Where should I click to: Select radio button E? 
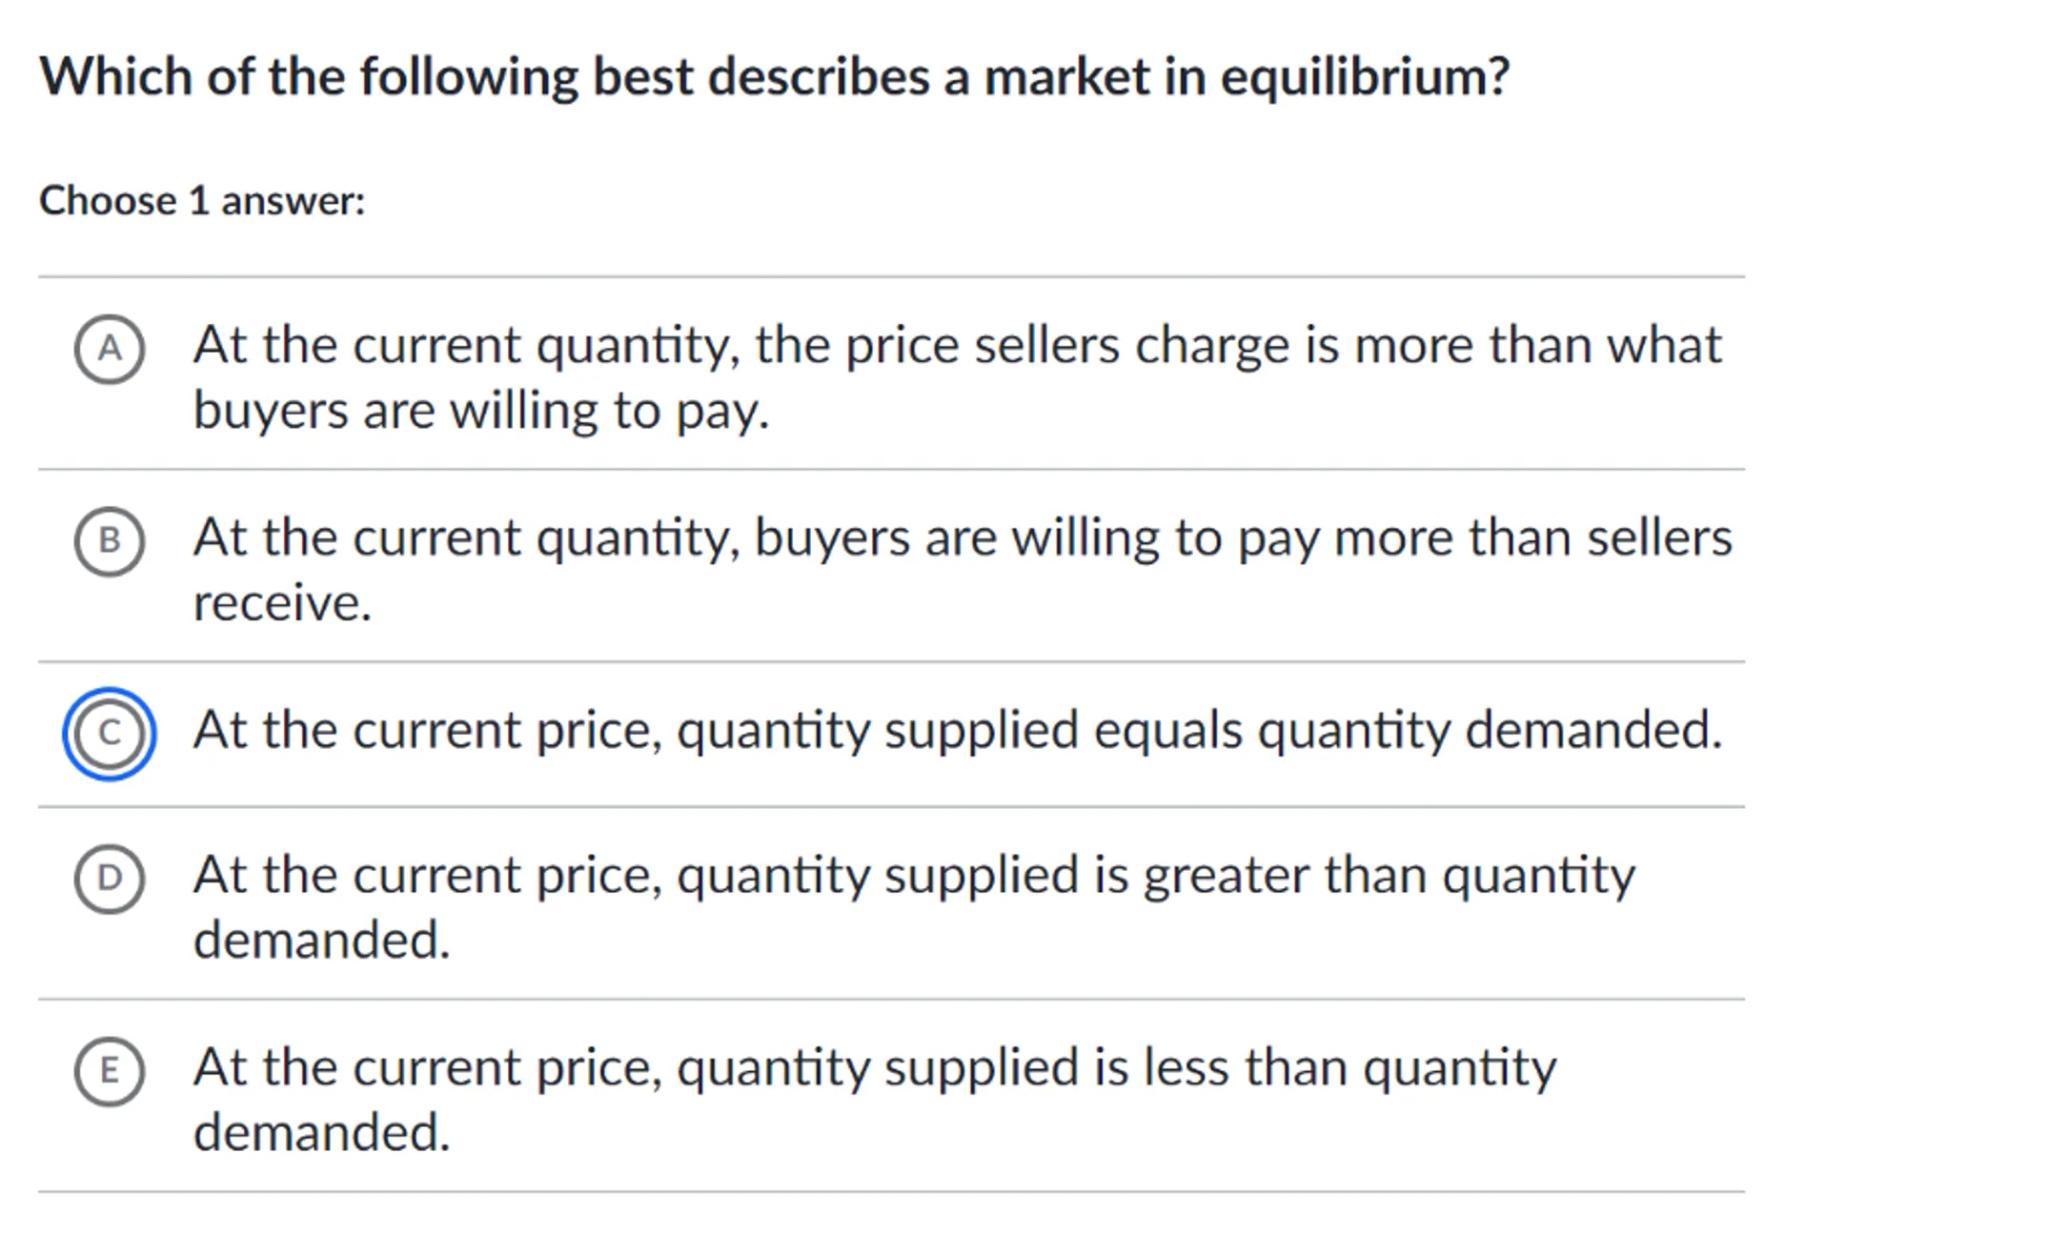(x=109, y=1070)
